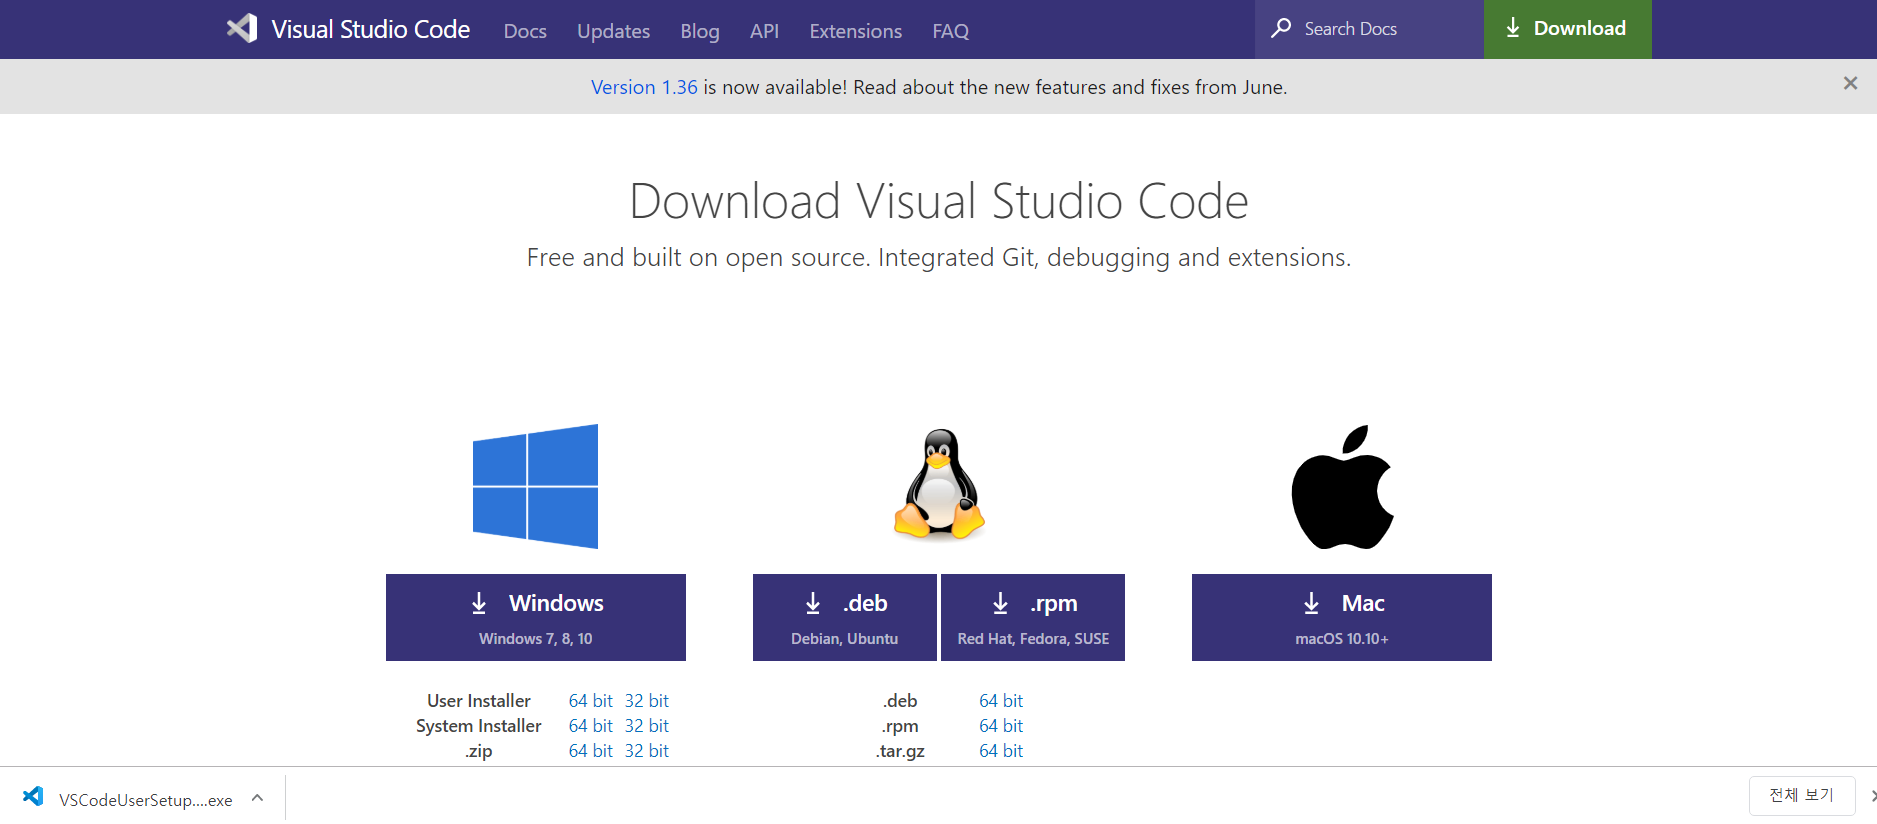
Task: Click the '.tar.gz' label
Action: point(900,751)
